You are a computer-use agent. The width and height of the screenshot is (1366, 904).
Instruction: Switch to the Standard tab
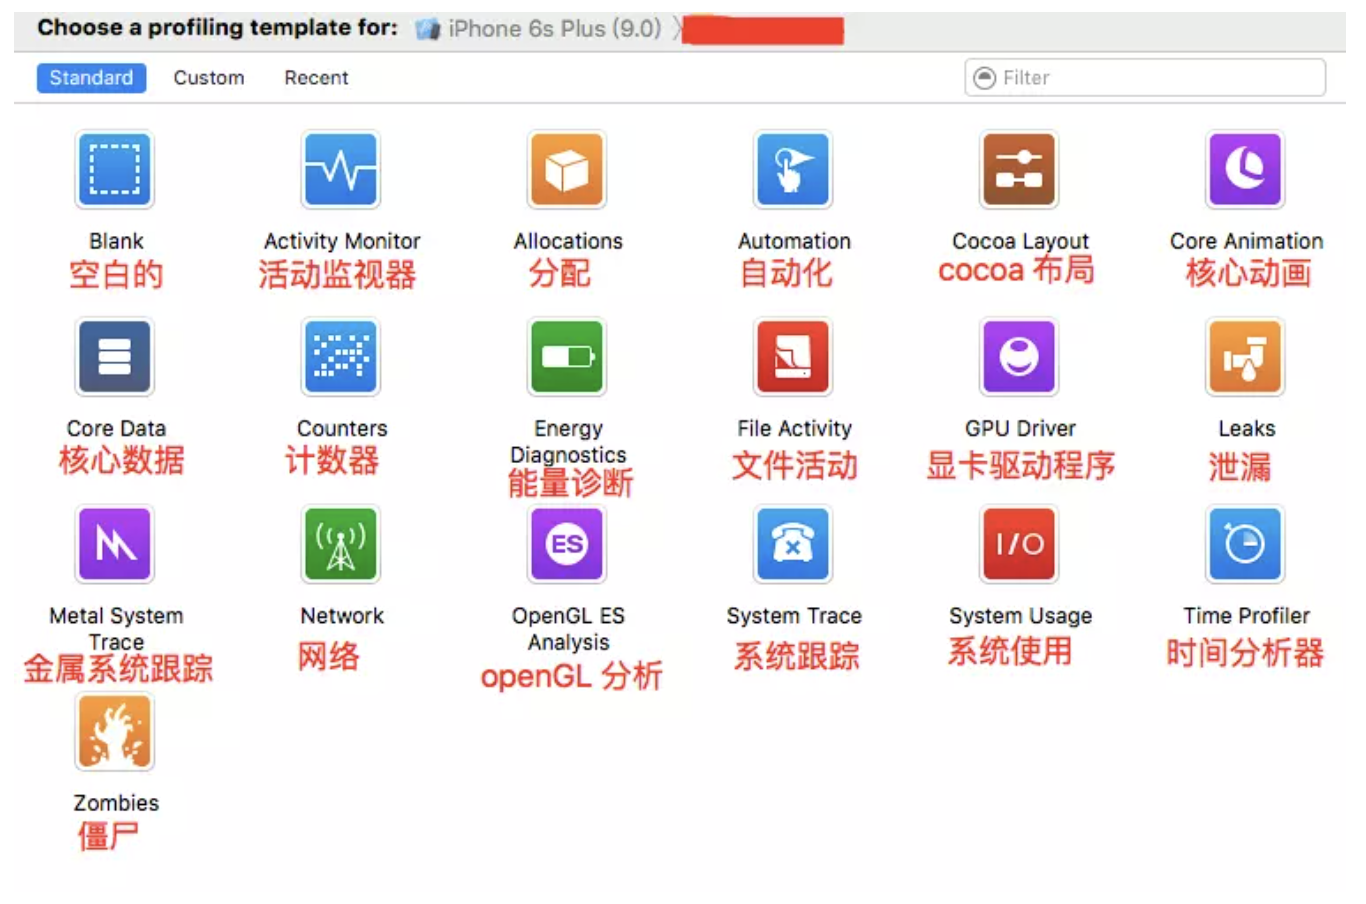click(x=91, y=78)
